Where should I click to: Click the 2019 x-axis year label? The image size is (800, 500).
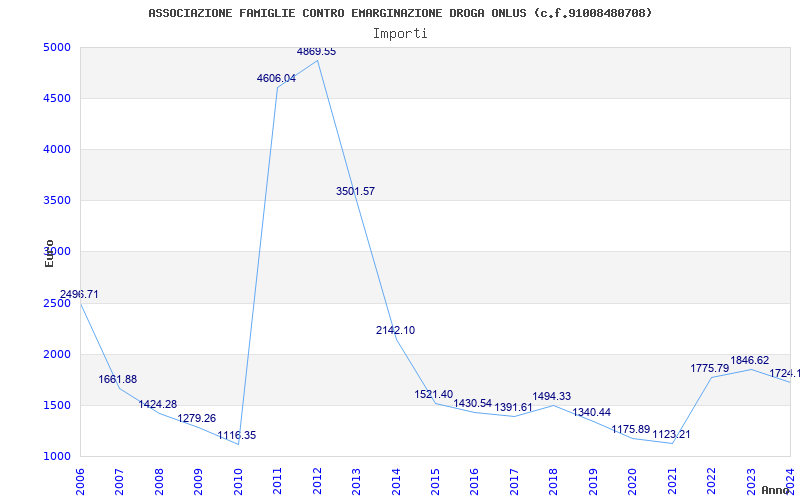click(592, 482)
